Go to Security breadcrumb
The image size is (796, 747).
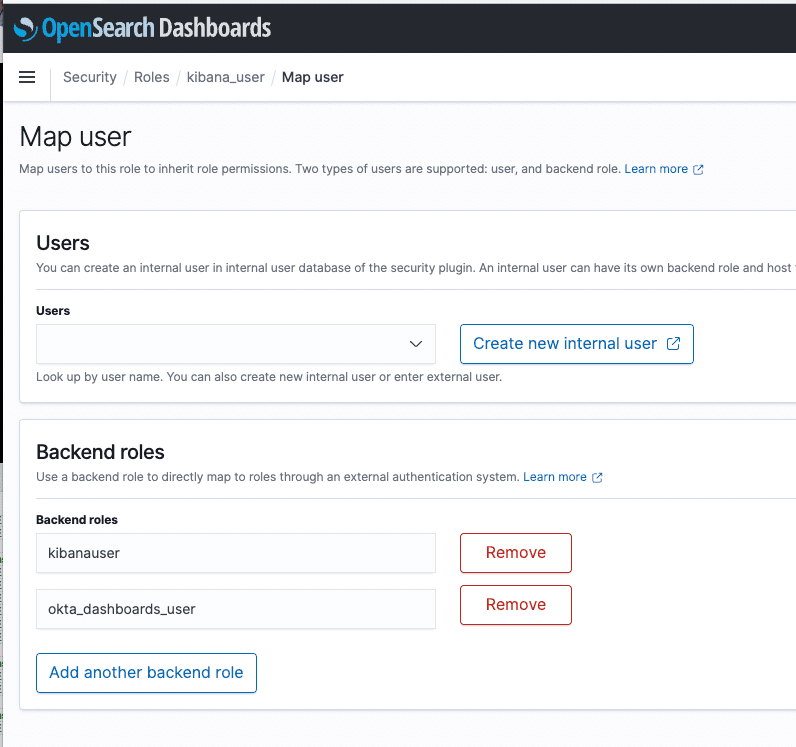[x=90, y=77]
